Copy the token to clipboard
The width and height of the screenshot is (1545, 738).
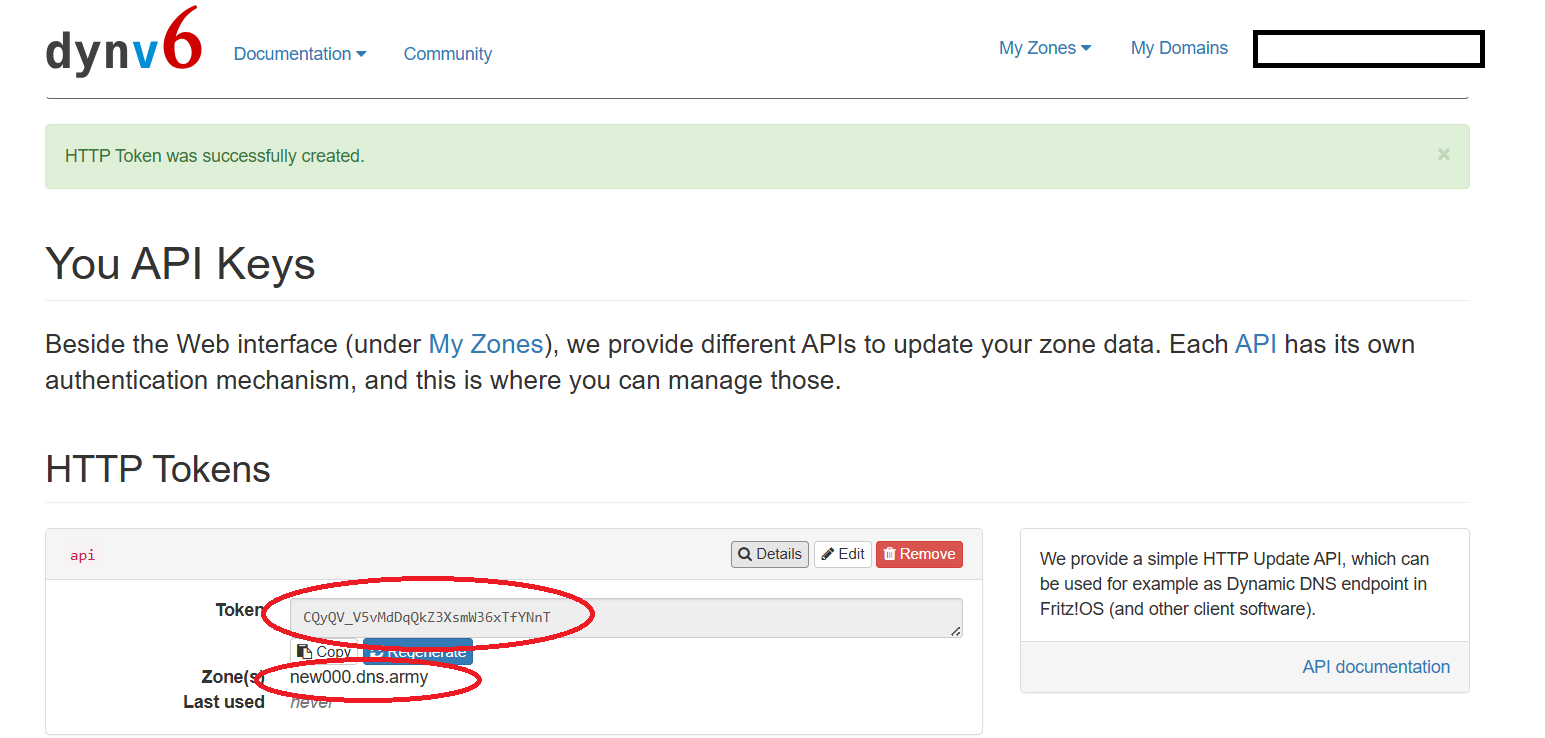(324, 652)
